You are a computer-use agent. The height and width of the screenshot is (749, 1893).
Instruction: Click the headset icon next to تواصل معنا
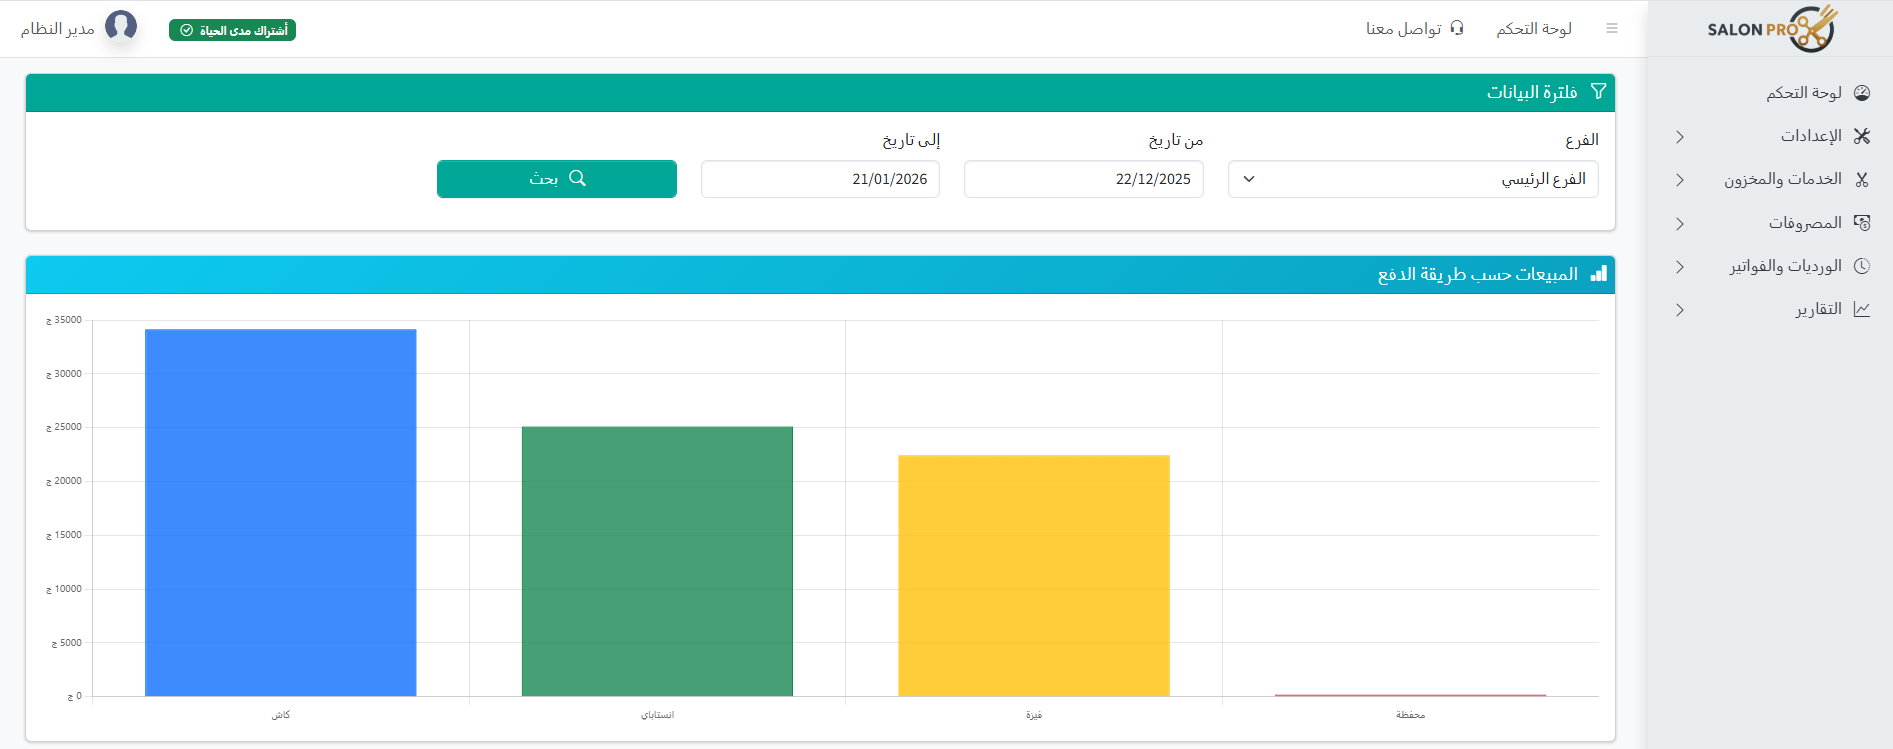(1457, 28)
